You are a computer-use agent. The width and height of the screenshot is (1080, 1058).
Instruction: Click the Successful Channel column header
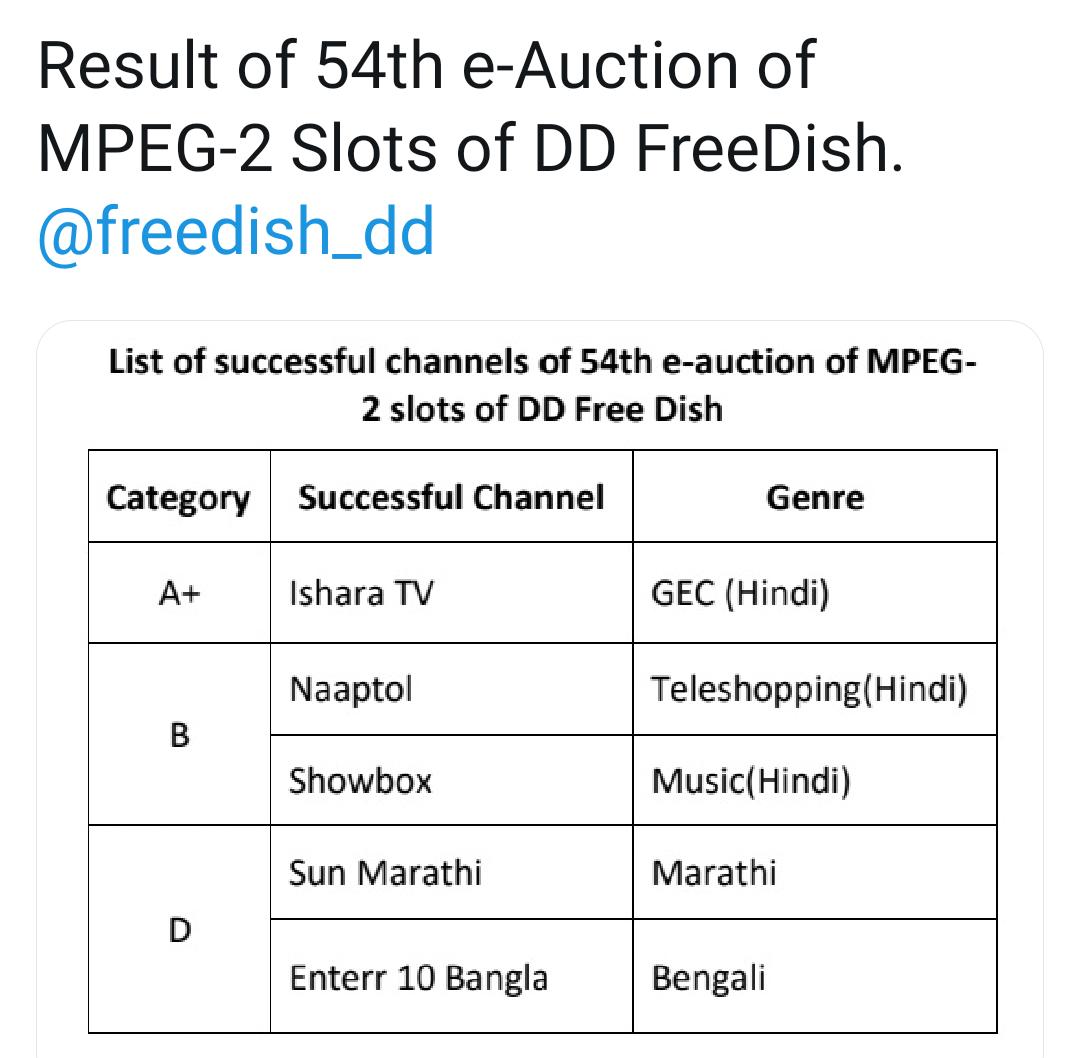pos(451,497)
